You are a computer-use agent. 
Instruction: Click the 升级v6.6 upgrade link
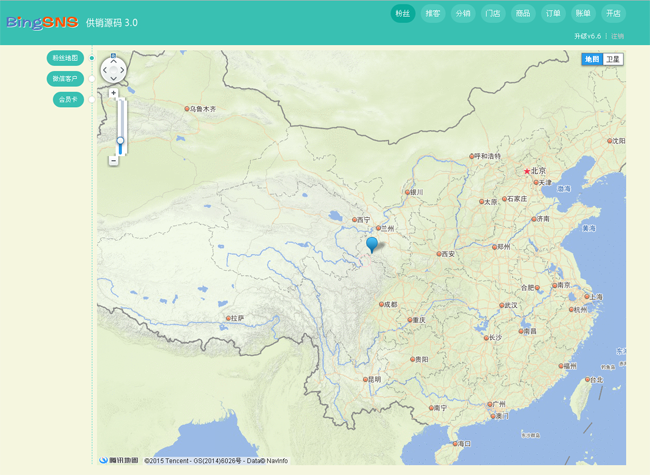pos(587,36)
